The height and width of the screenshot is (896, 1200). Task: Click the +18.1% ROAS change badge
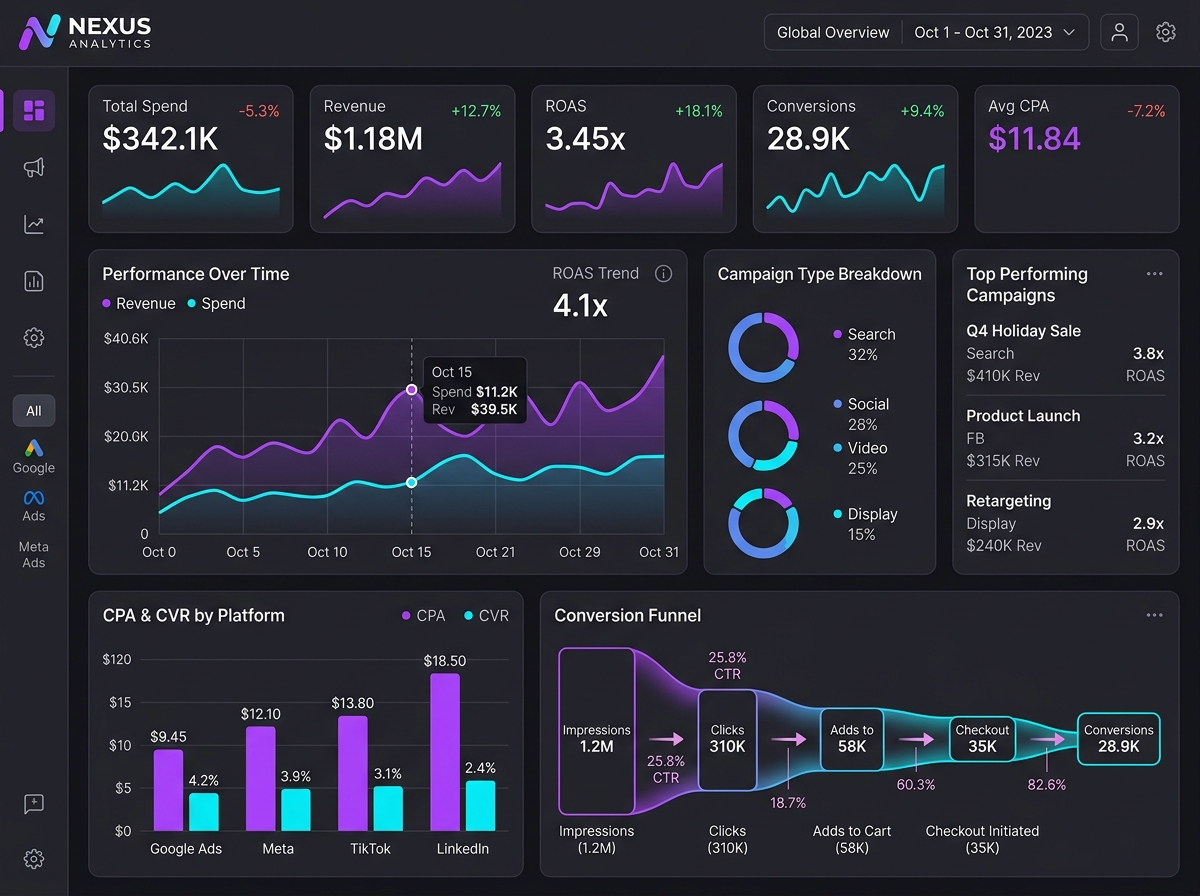pyautogui.click(x=698, y=111)
